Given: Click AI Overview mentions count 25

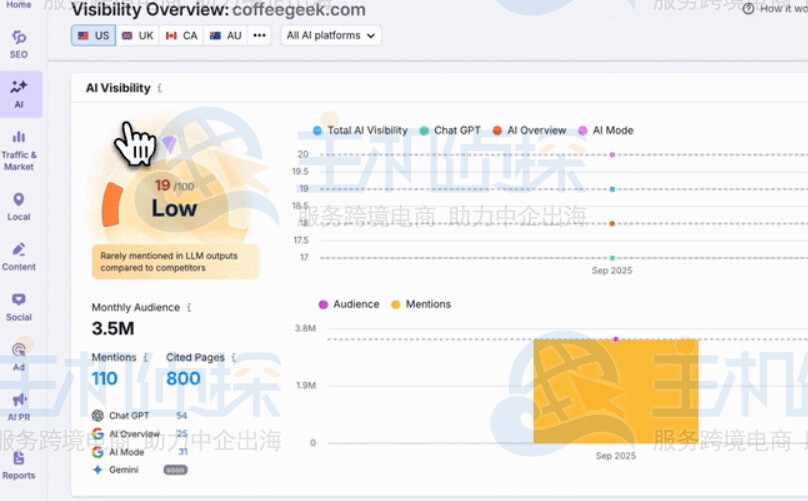Looking at the screenshot, I should coord(181,434).
